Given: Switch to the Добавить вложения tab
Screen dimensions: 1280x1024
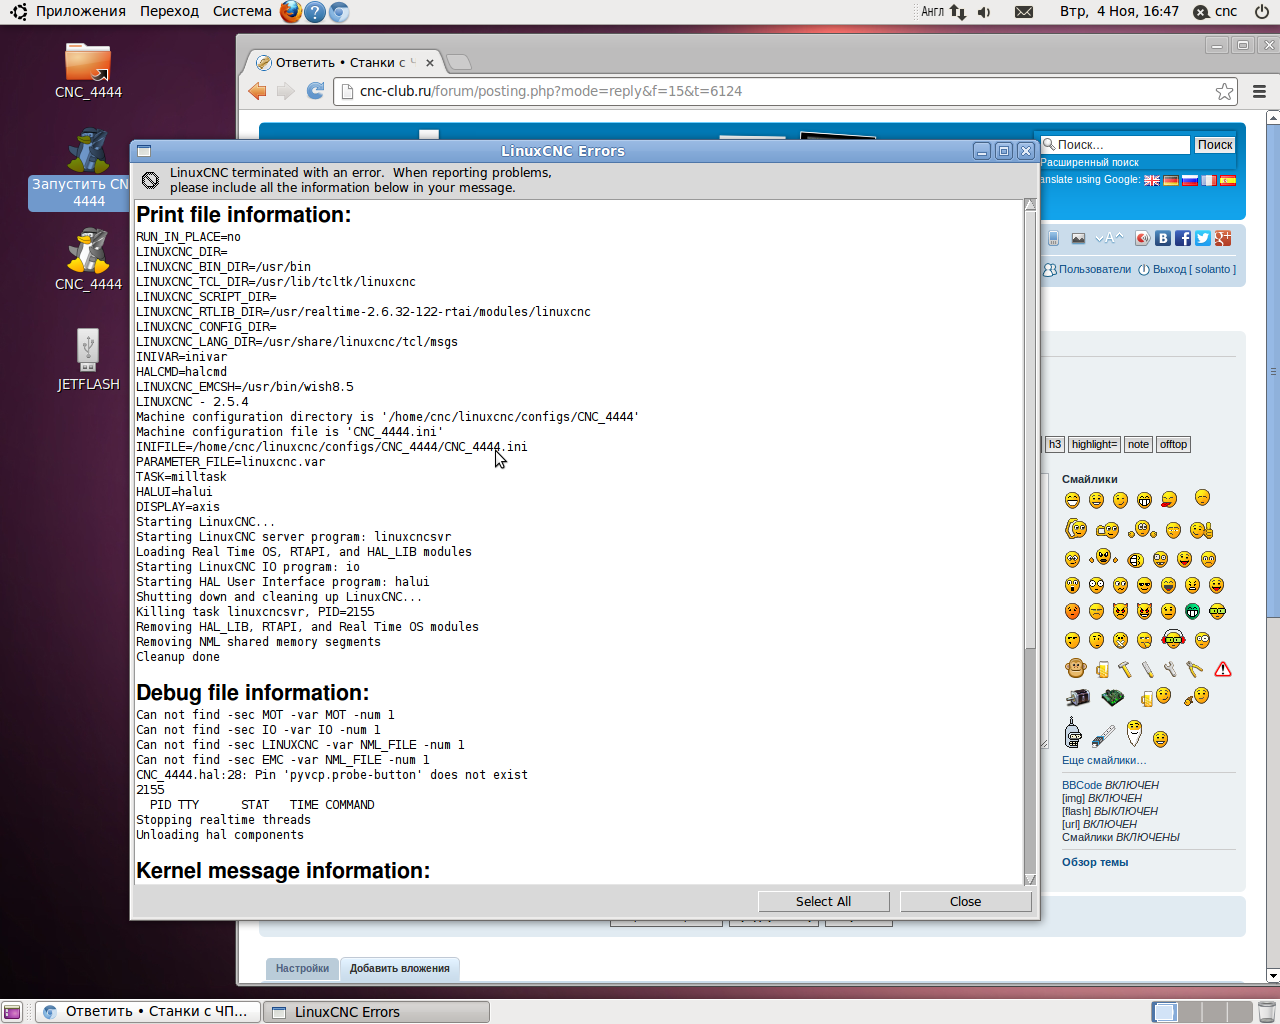Looking at the screenshot, I should pyautogui.click(x=400, y=968).
